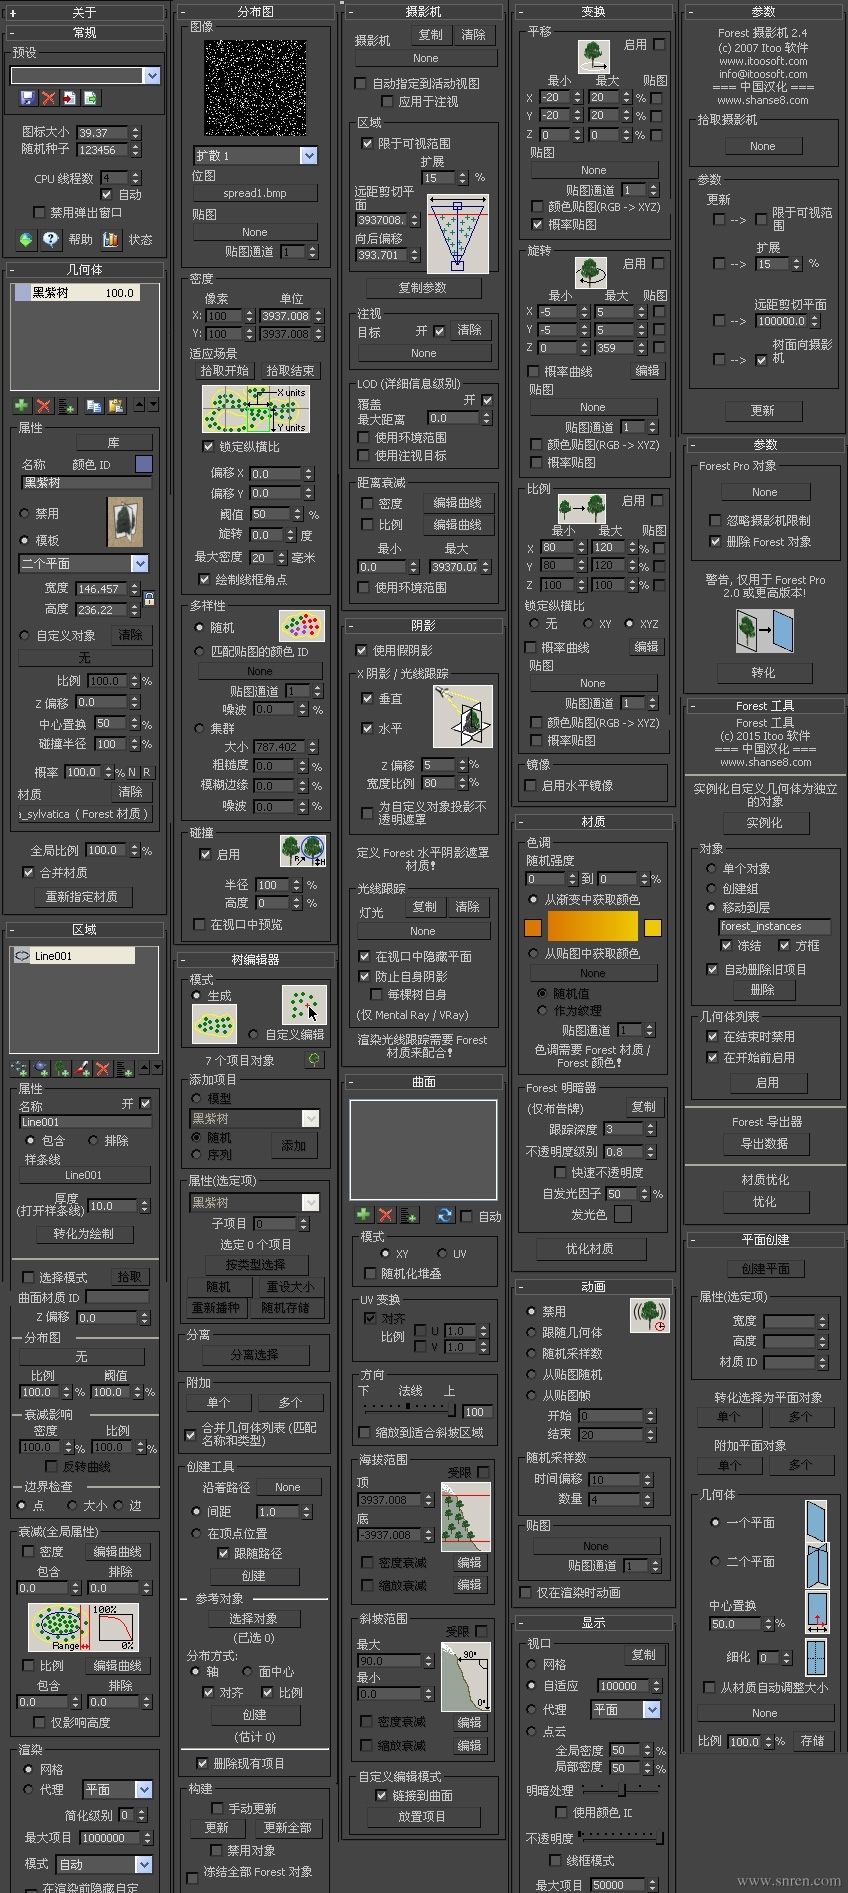Click the red X delete preset icon
848x1893 pixels.
tap(48, 98)
